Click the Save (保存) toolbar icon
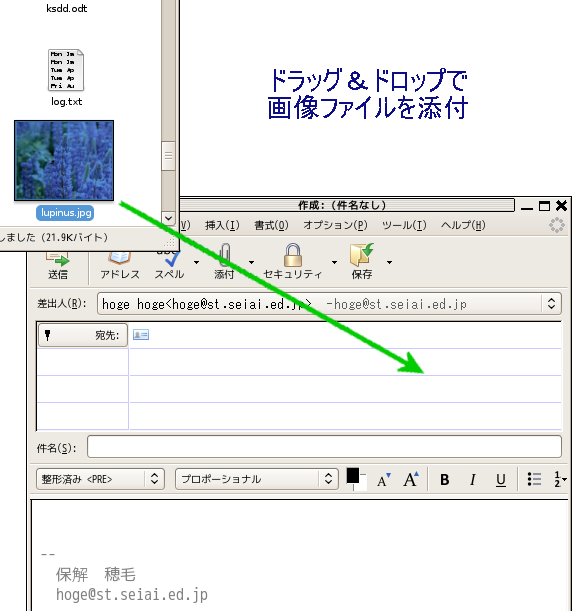 pyautogui.click(x=362, y=255)
